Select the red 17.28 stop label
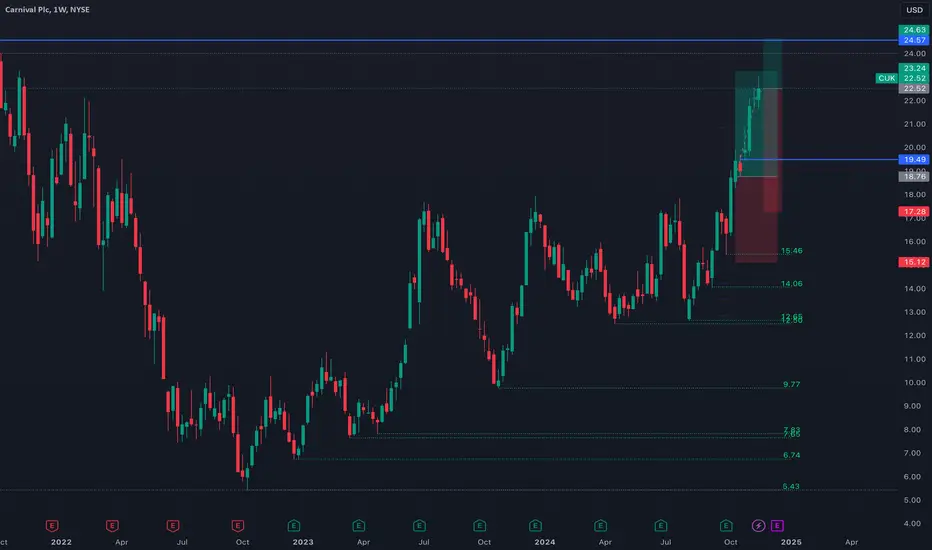 pos(914,212)
